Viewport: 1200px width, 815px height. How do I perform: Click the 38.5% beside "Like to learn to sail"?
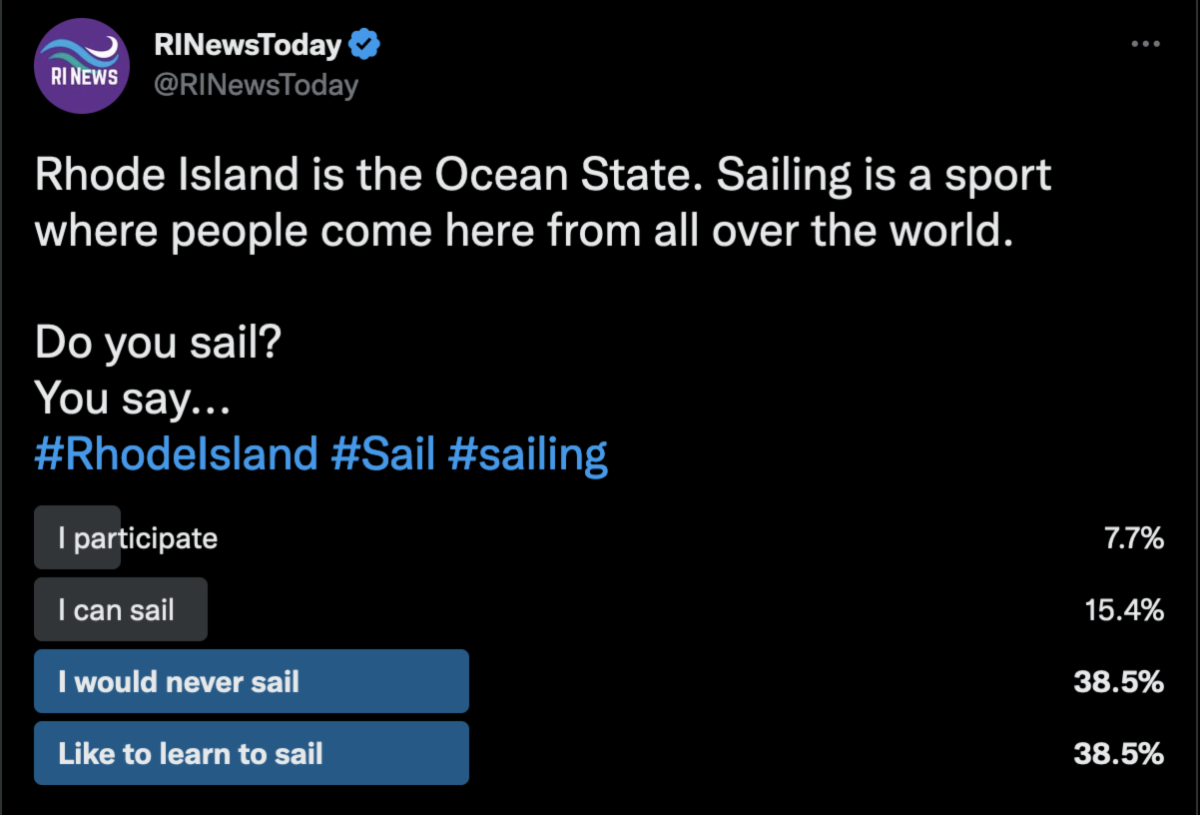click(x=1118, y=753)
